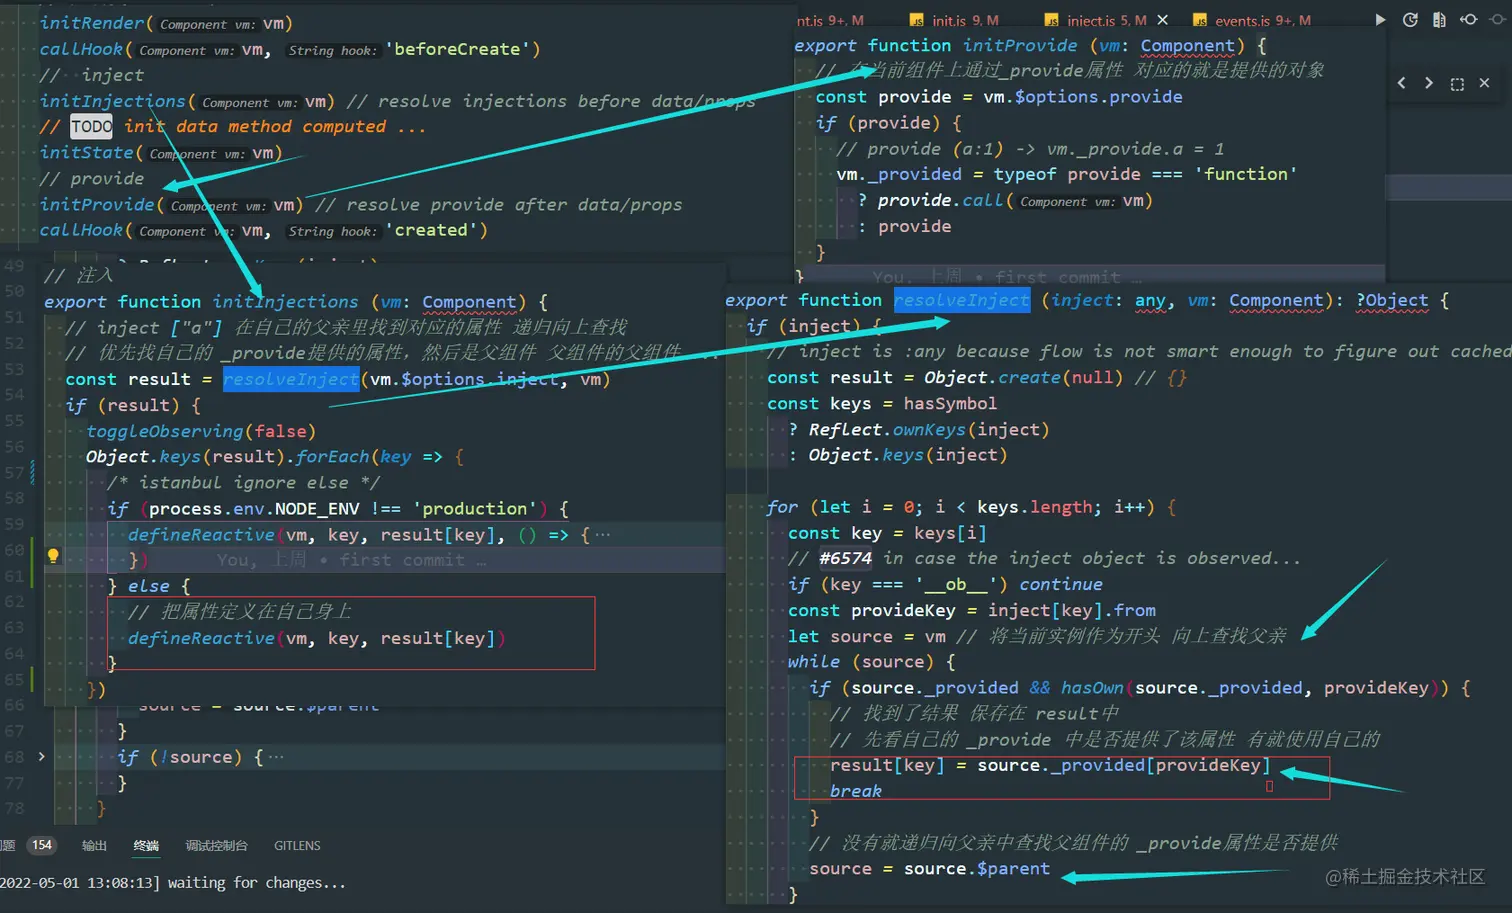Viewport: 1512px width, 913px height.
Task: Click the // 注入 comment line
Action: click(78, 275)
